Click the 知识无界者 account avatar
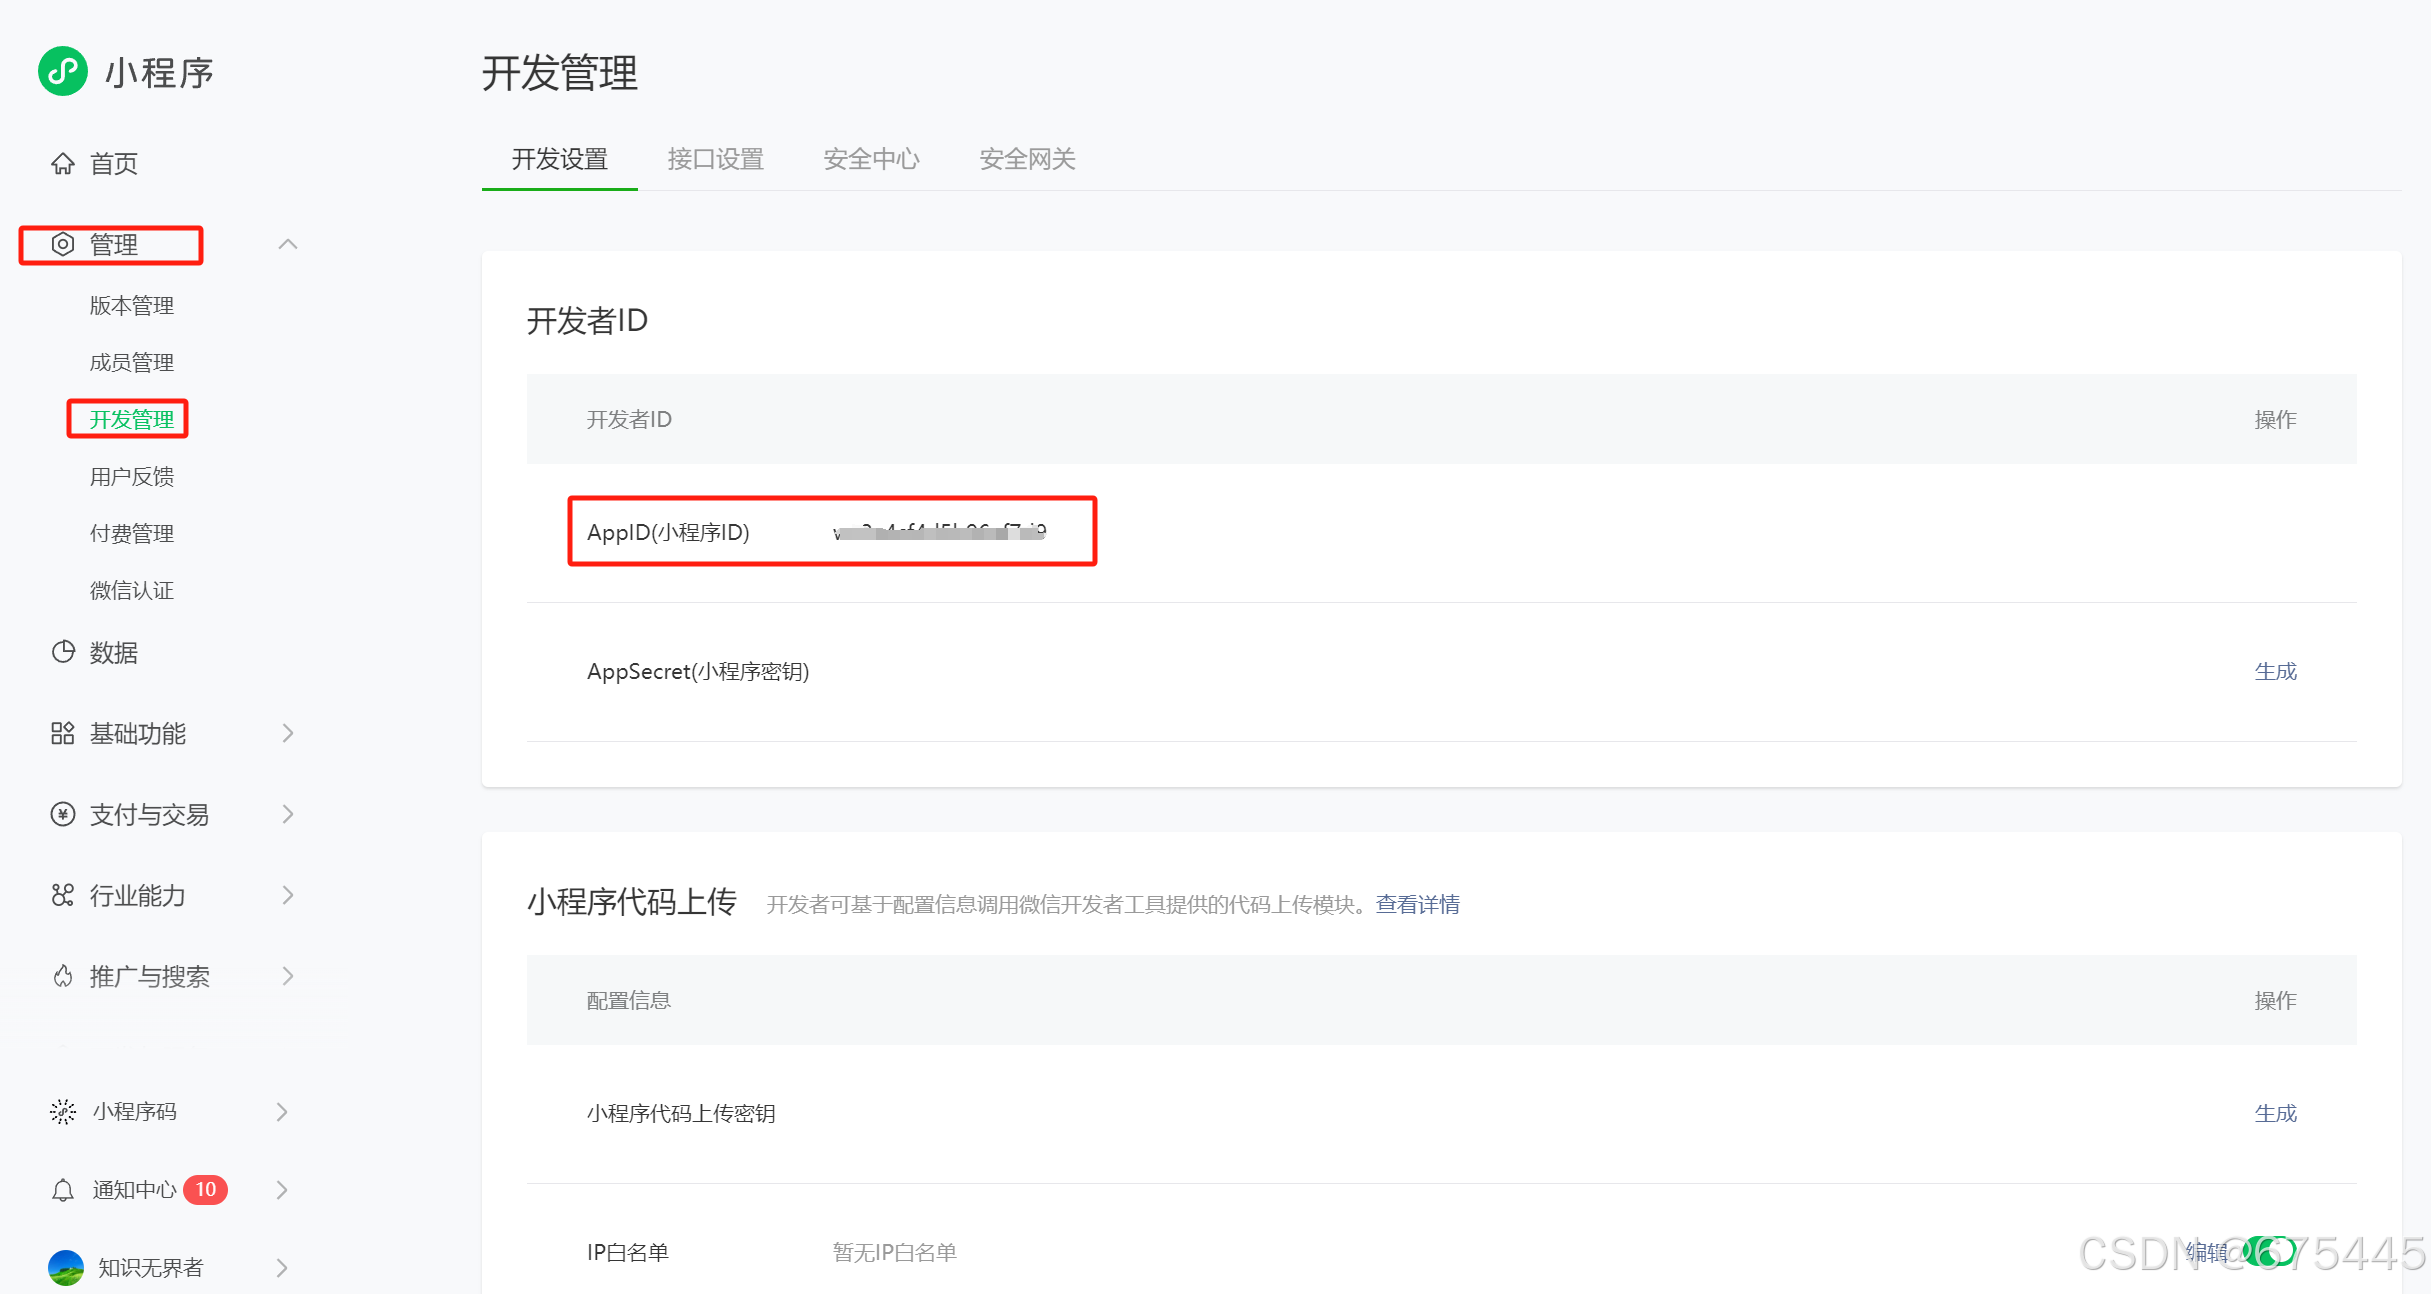Image resolution: width=2431 pixels, height=1294 pixels. [66, 1267]
